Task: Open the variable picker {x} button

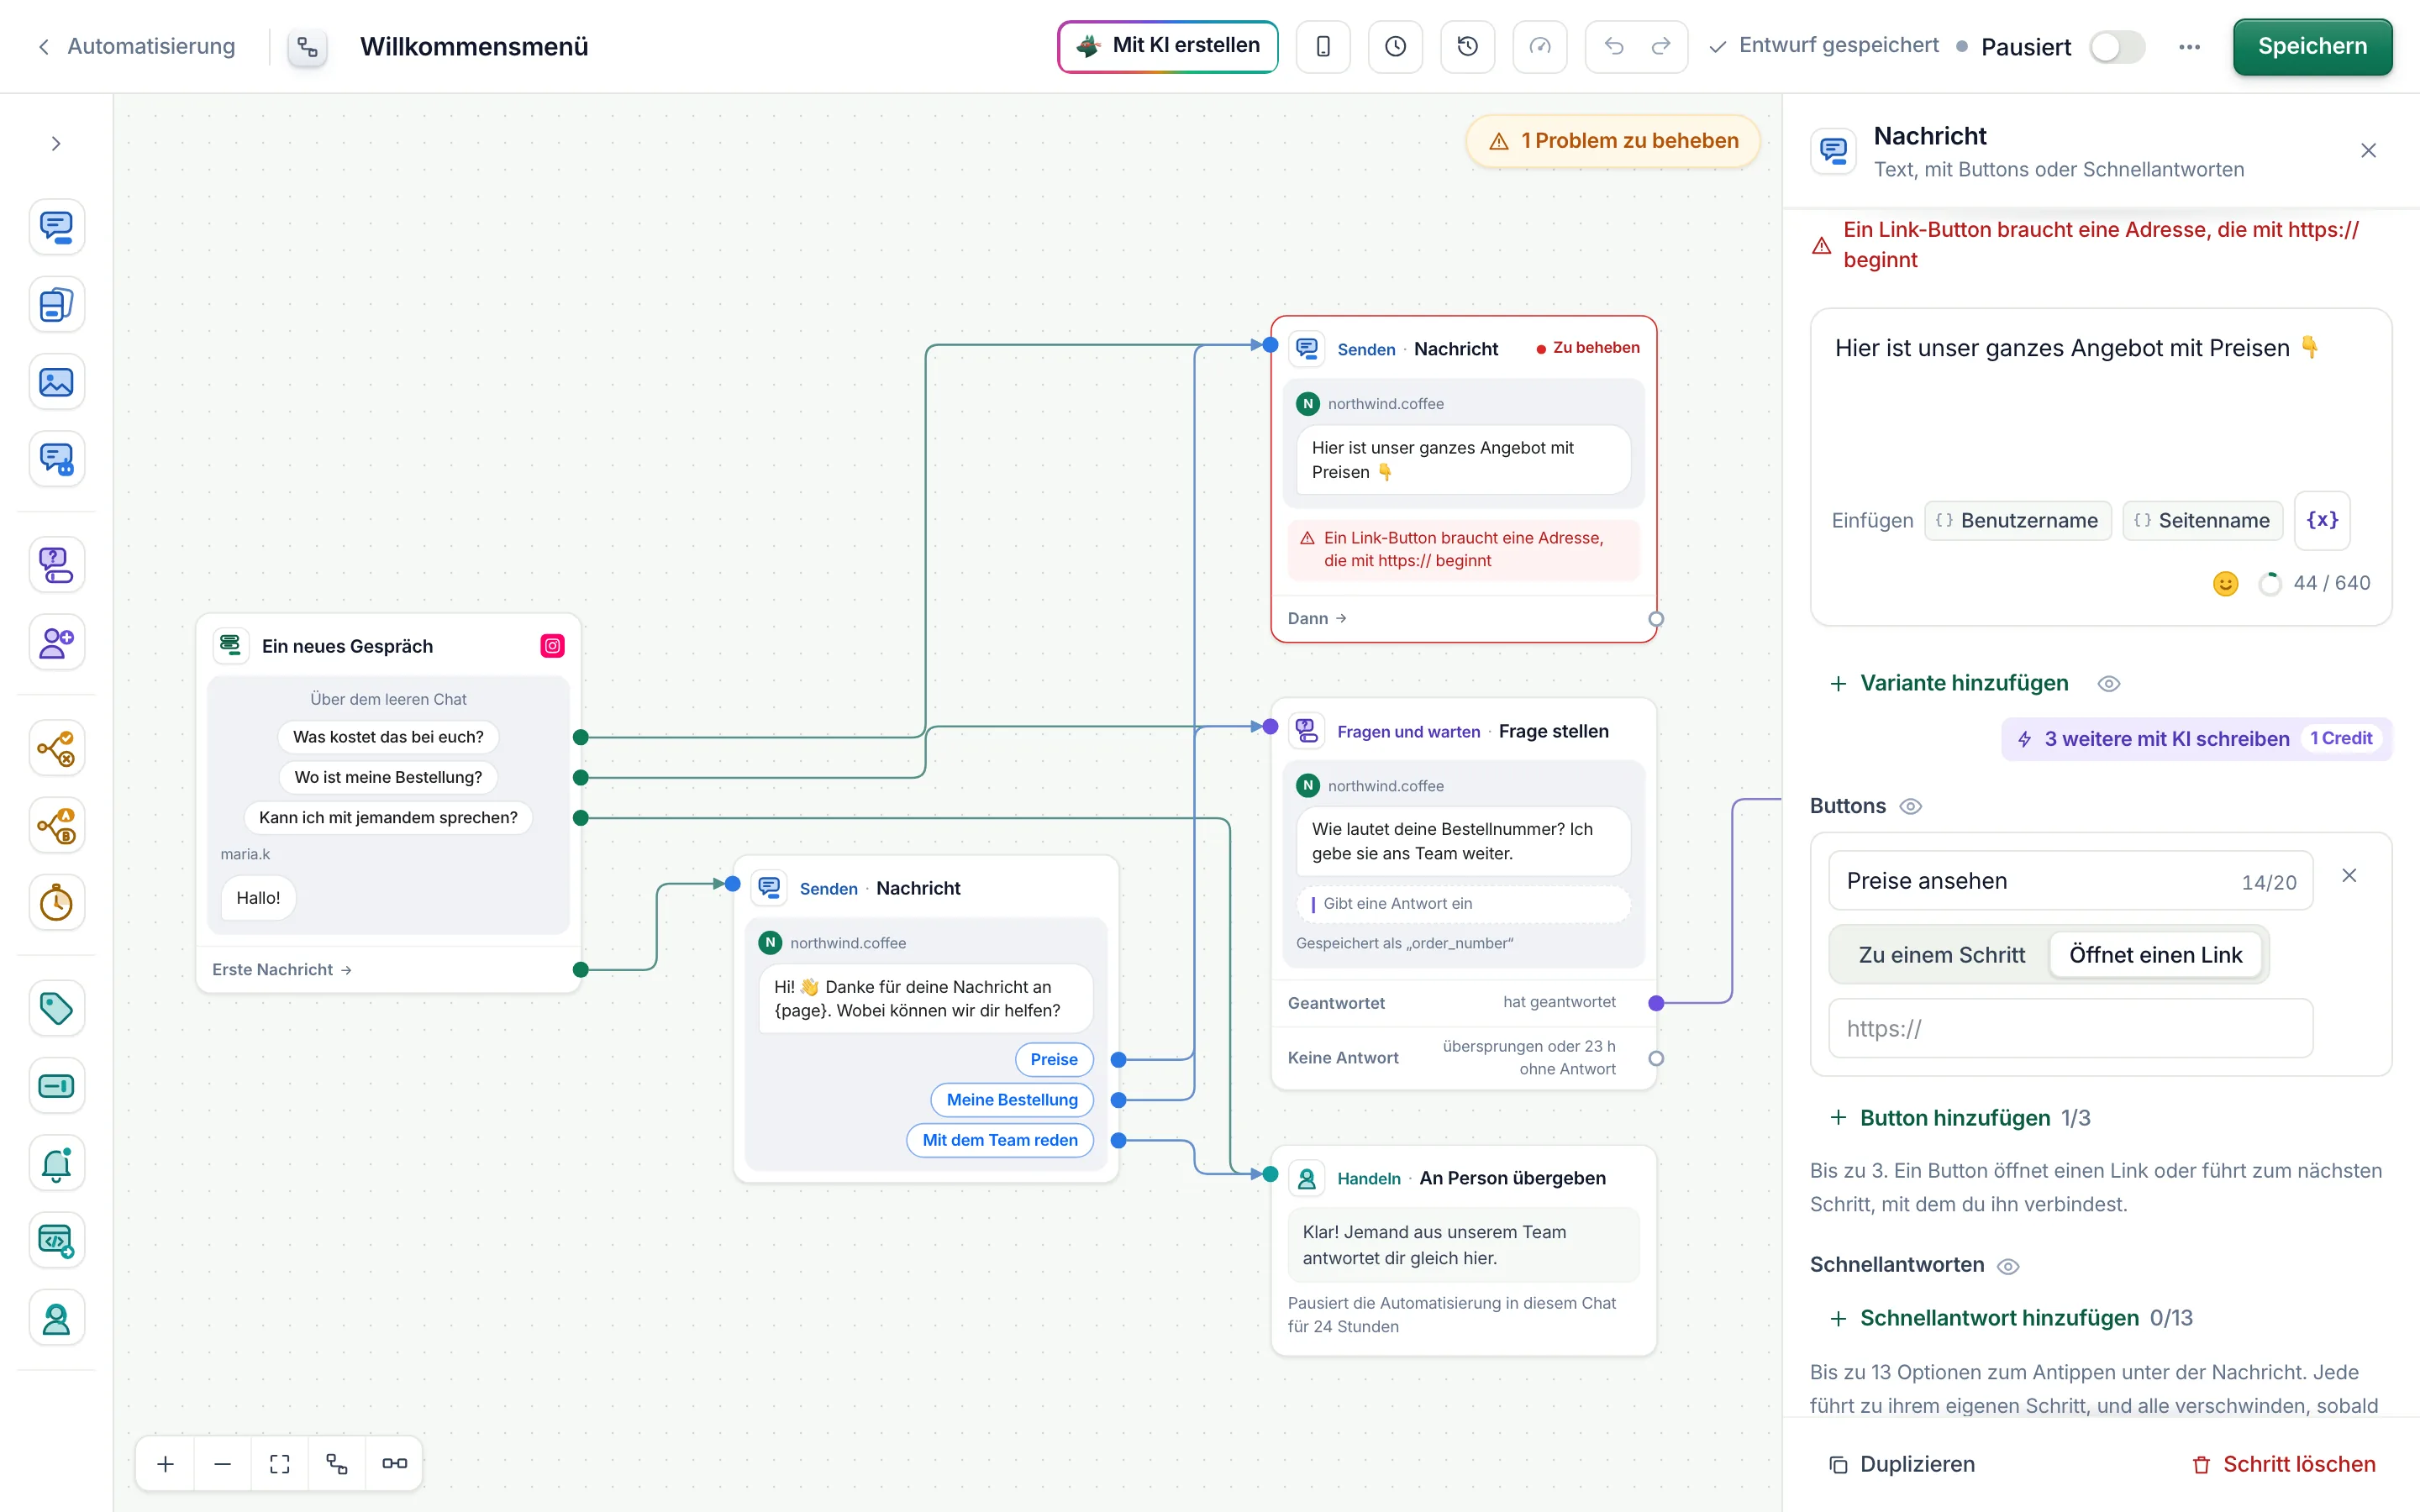Action: pos(2321,520)
